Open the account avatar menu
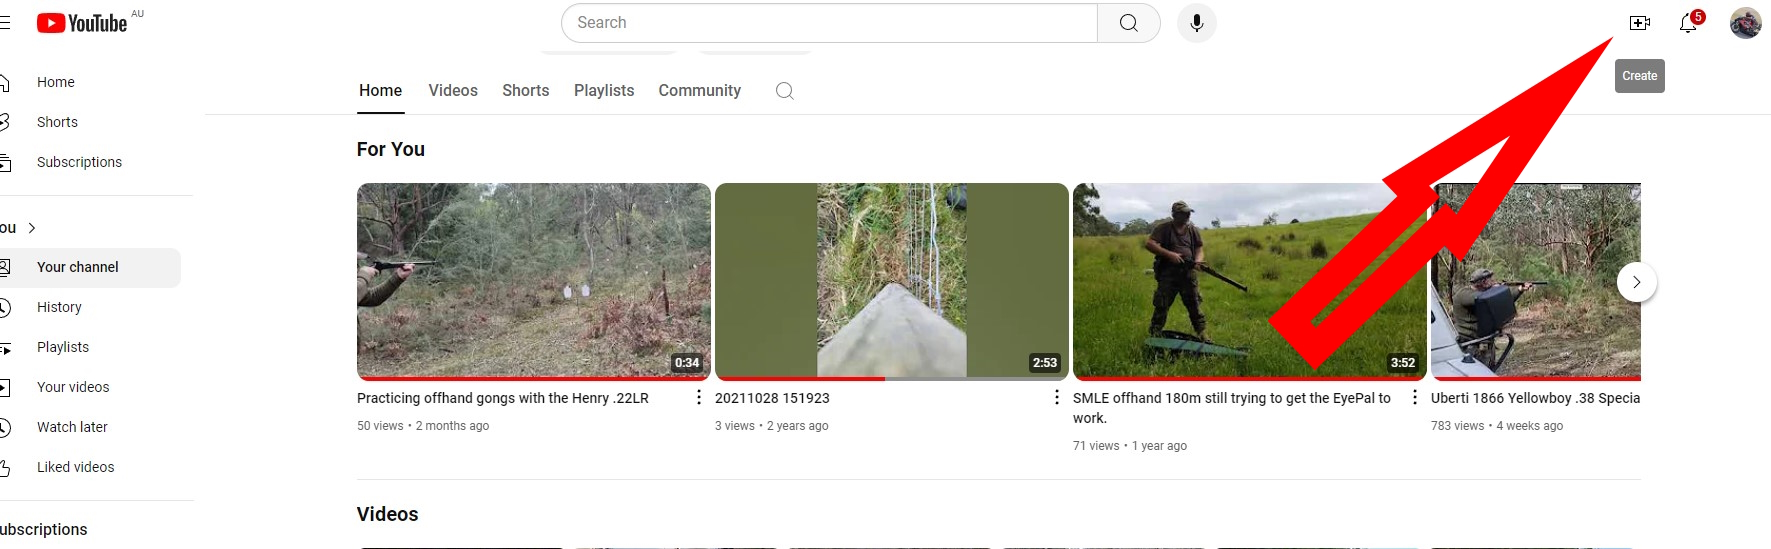The height and width of the screenshot is (549, 1771). (1745, 23)
